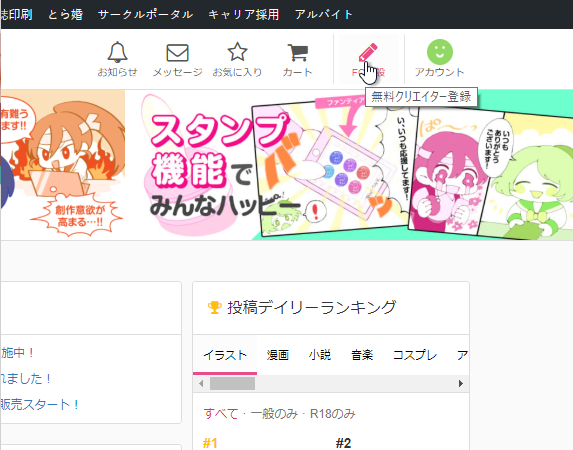573x450 pixels.
Task: Click the news link ending 販売スタート！
Action: [x=39, y=404]
